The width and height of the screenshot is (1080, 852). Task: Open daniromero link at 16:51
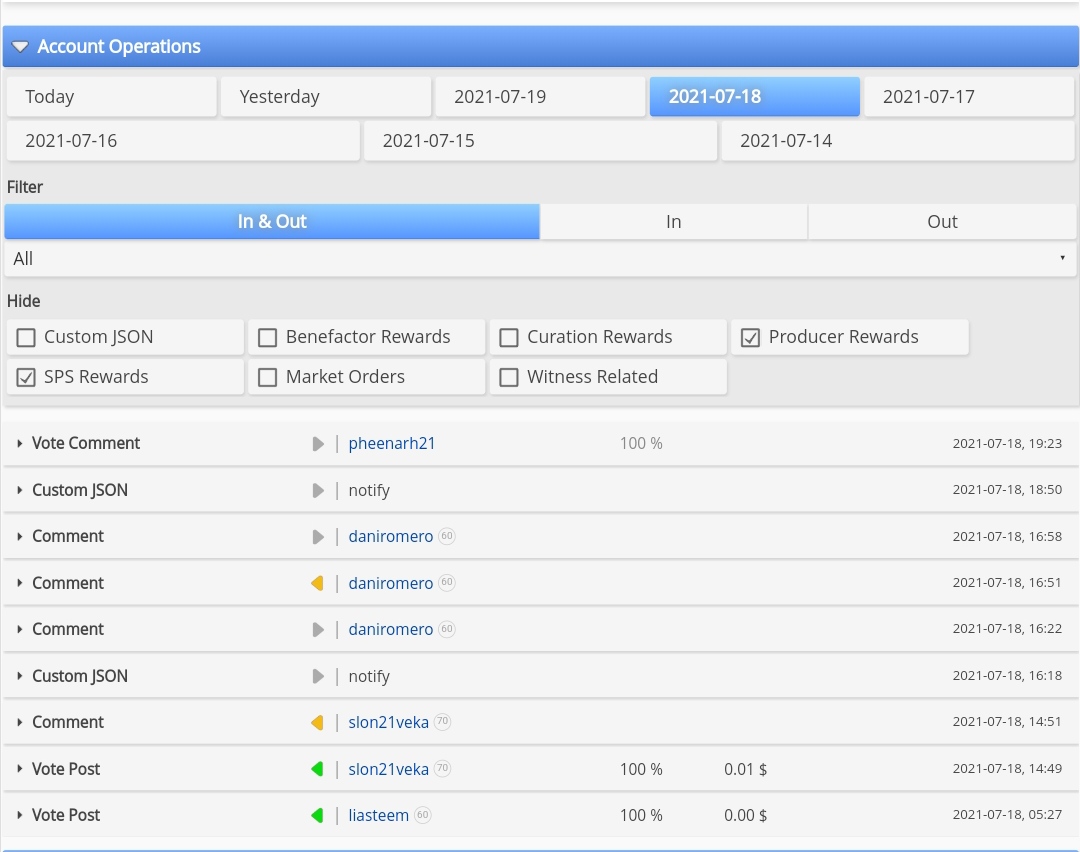pyautogui.click(x=391, y=583)
